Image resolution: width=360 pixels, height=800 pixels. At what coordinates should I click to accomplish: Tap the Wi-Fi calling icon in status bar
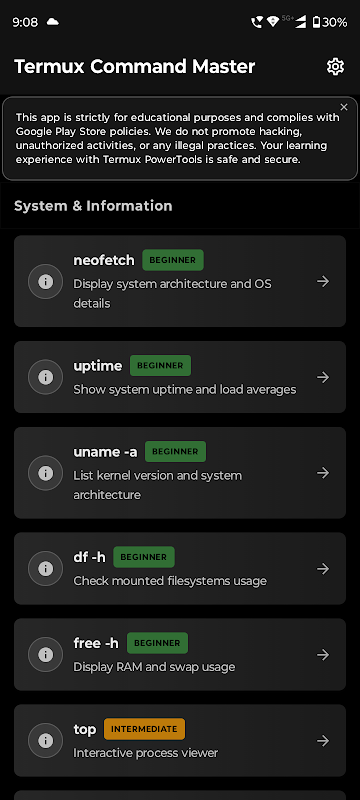coord(256,22)
